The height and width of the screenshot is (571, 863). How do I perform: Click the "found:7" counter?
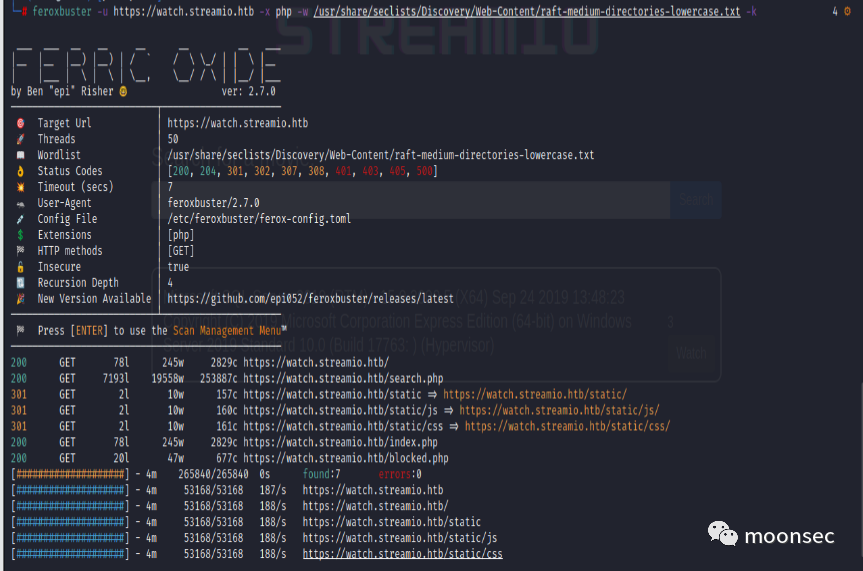point(321,474)
